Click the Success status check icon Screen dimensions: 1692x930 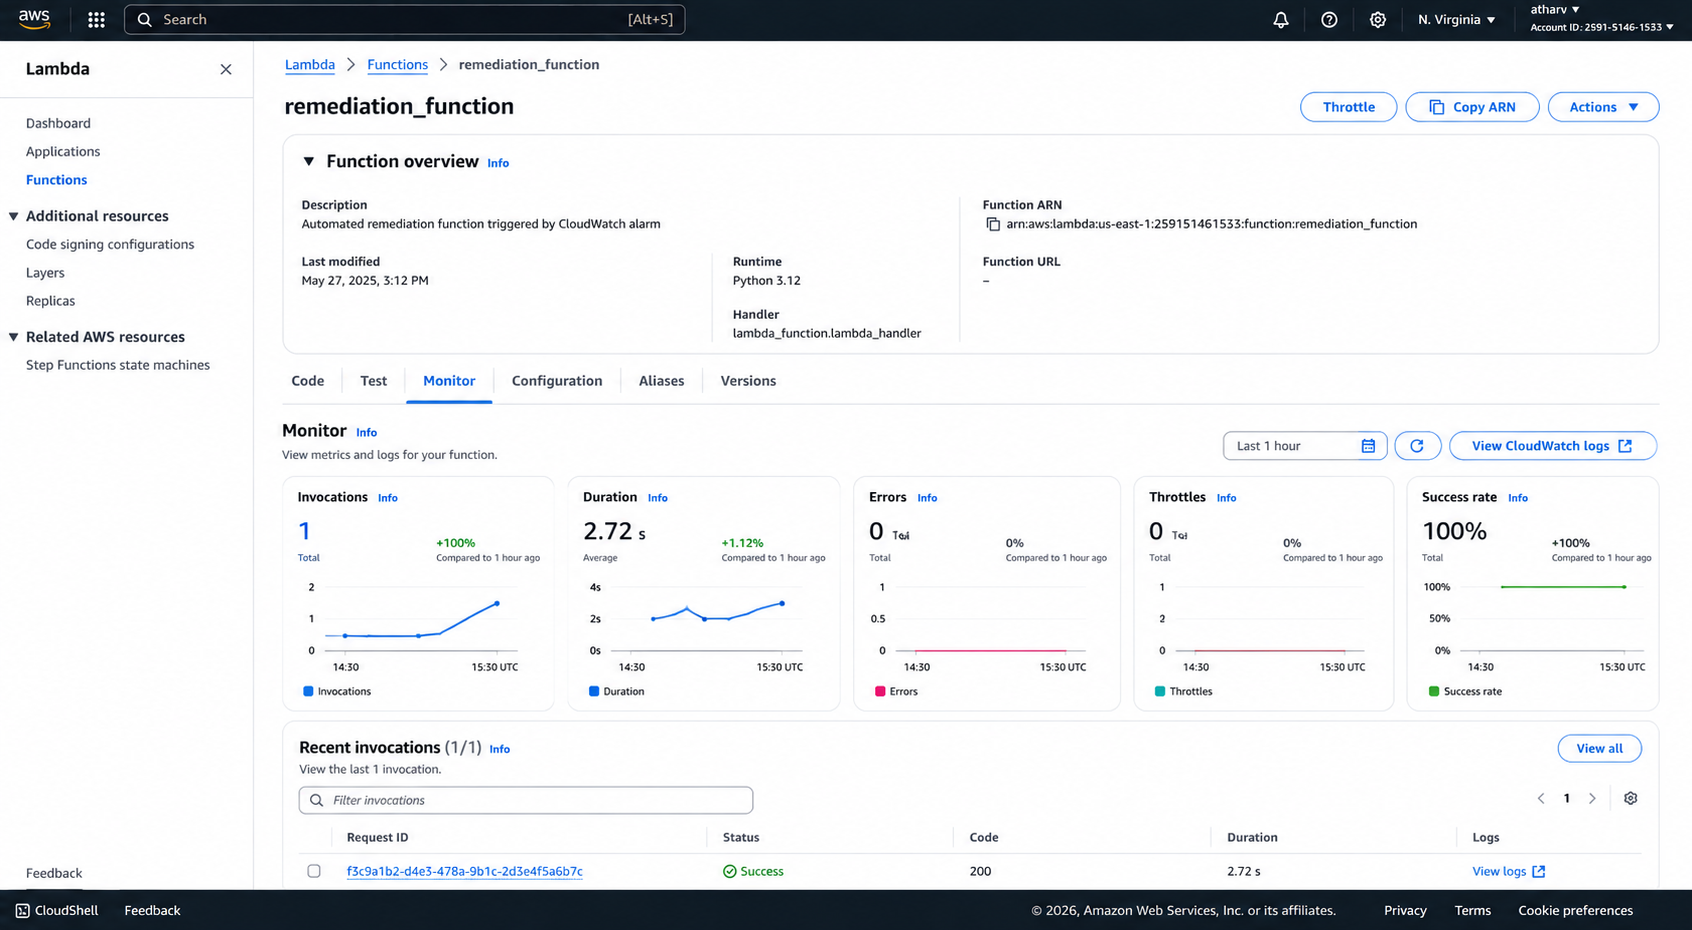(x=729, y=871)
